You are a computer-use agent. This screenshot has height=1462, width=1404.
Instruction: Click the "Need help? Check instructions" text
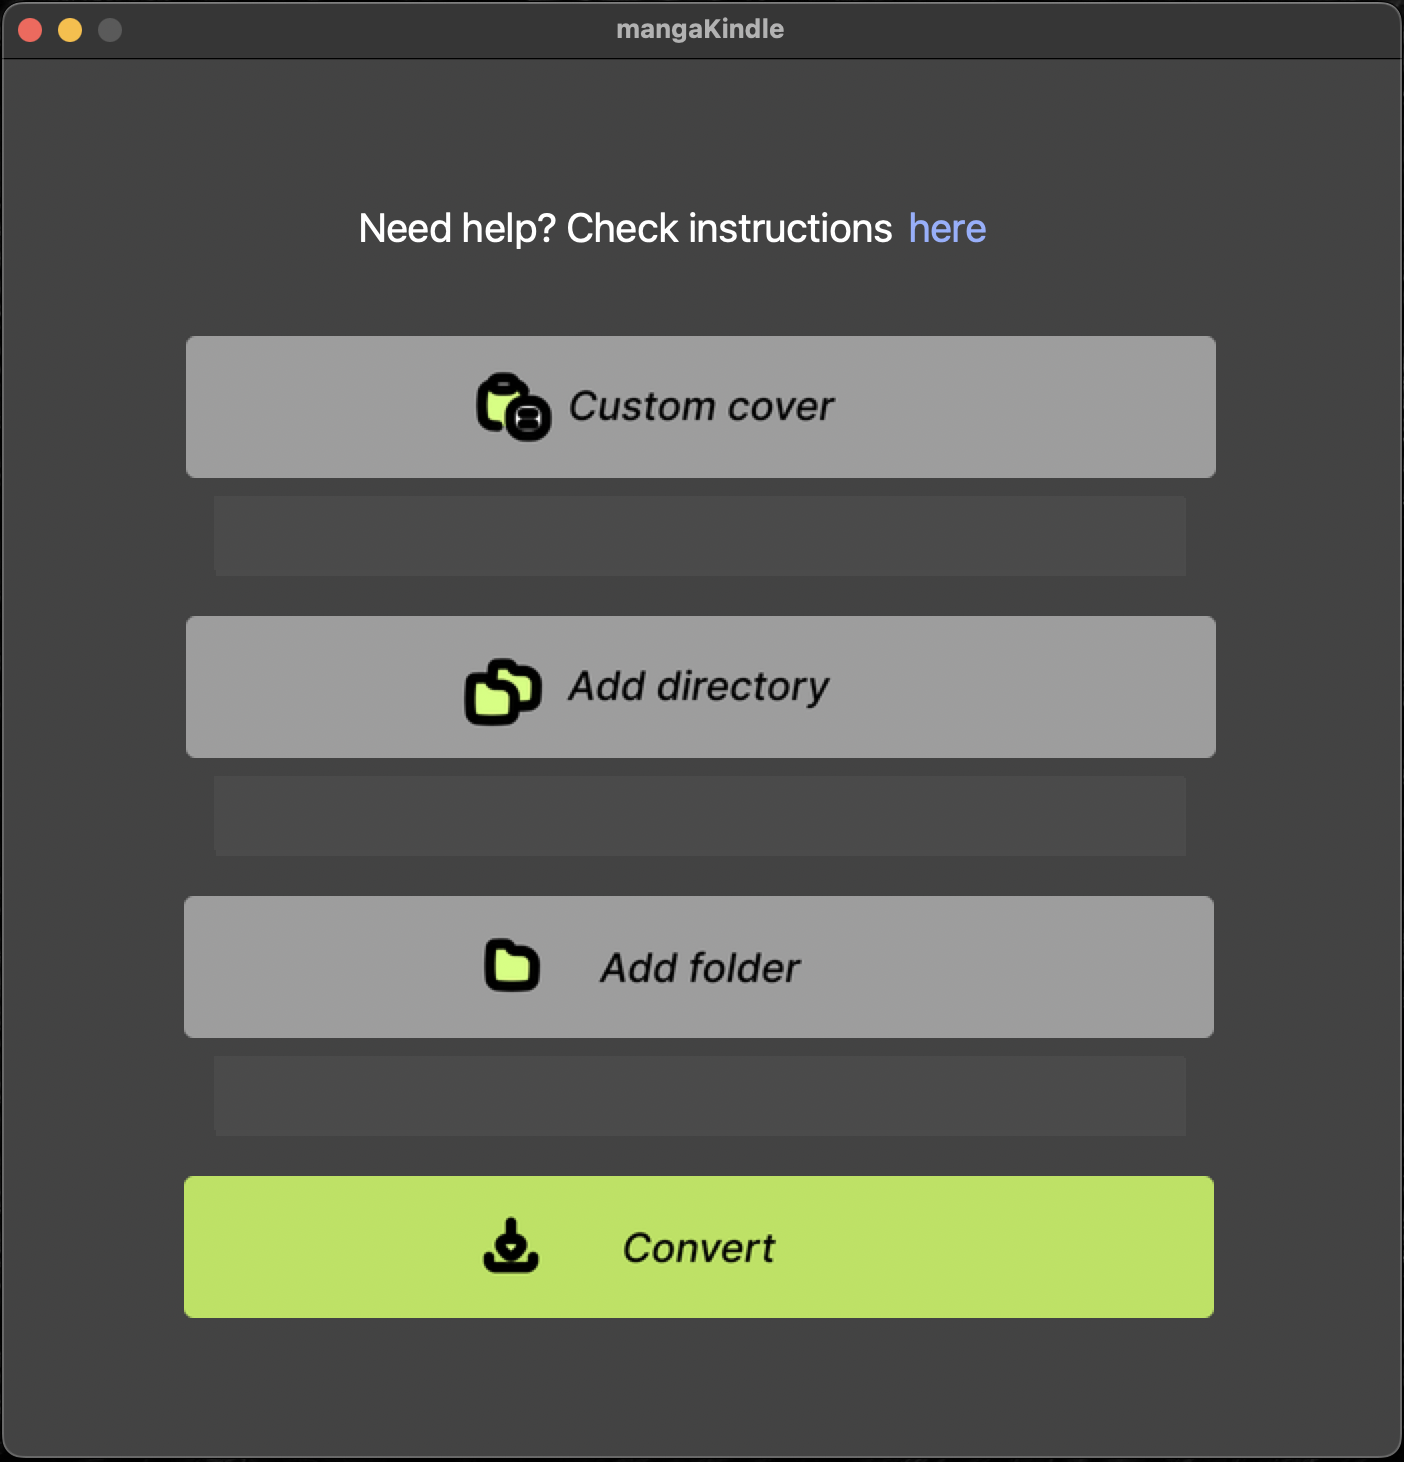pos(625,229)
